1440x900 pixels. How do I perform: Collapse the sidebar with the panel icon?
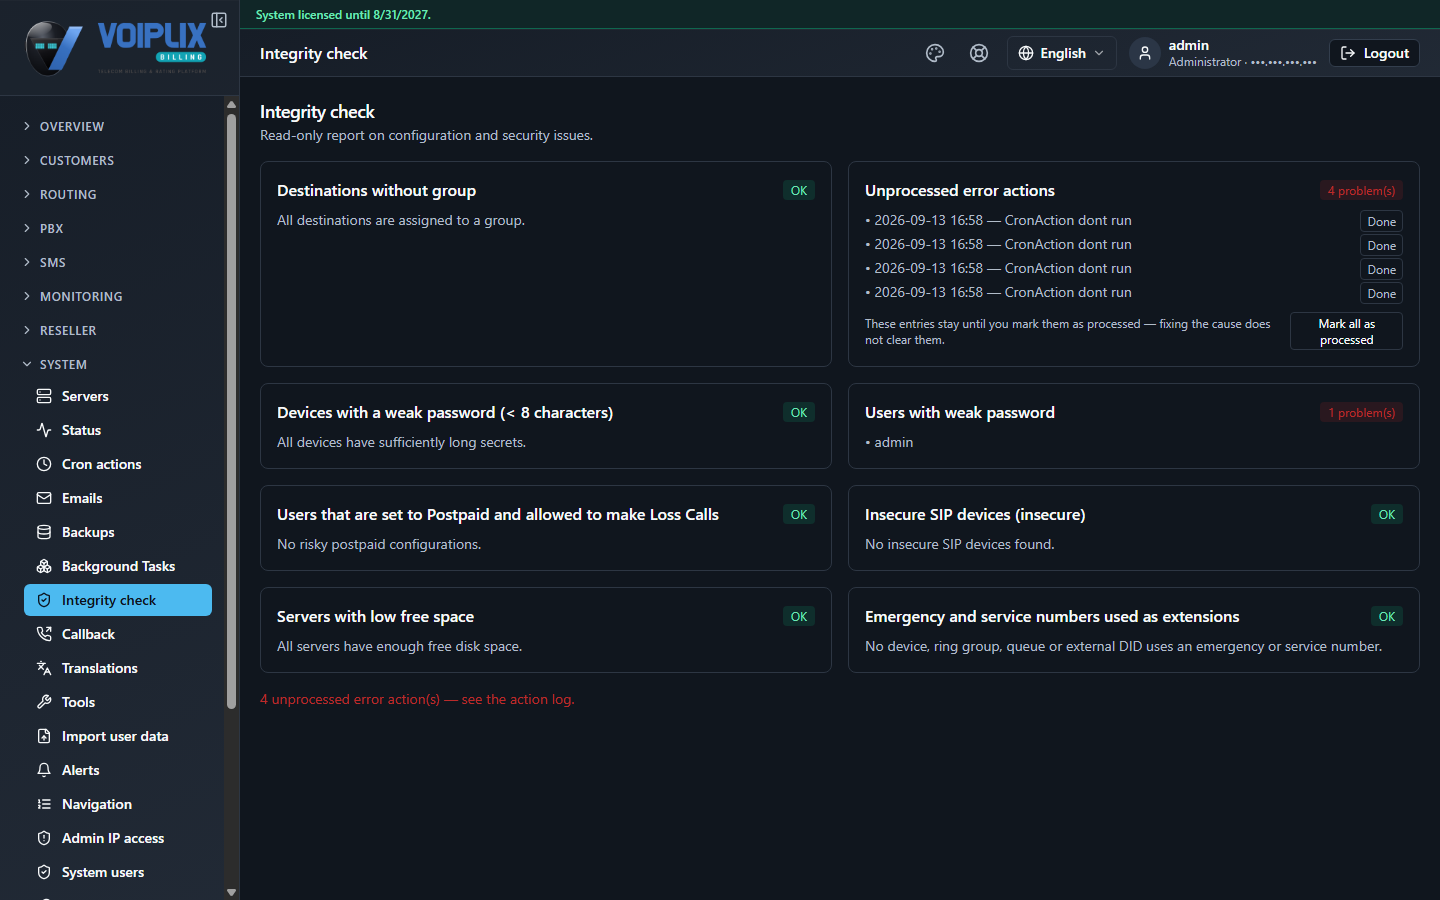point(219,20)
